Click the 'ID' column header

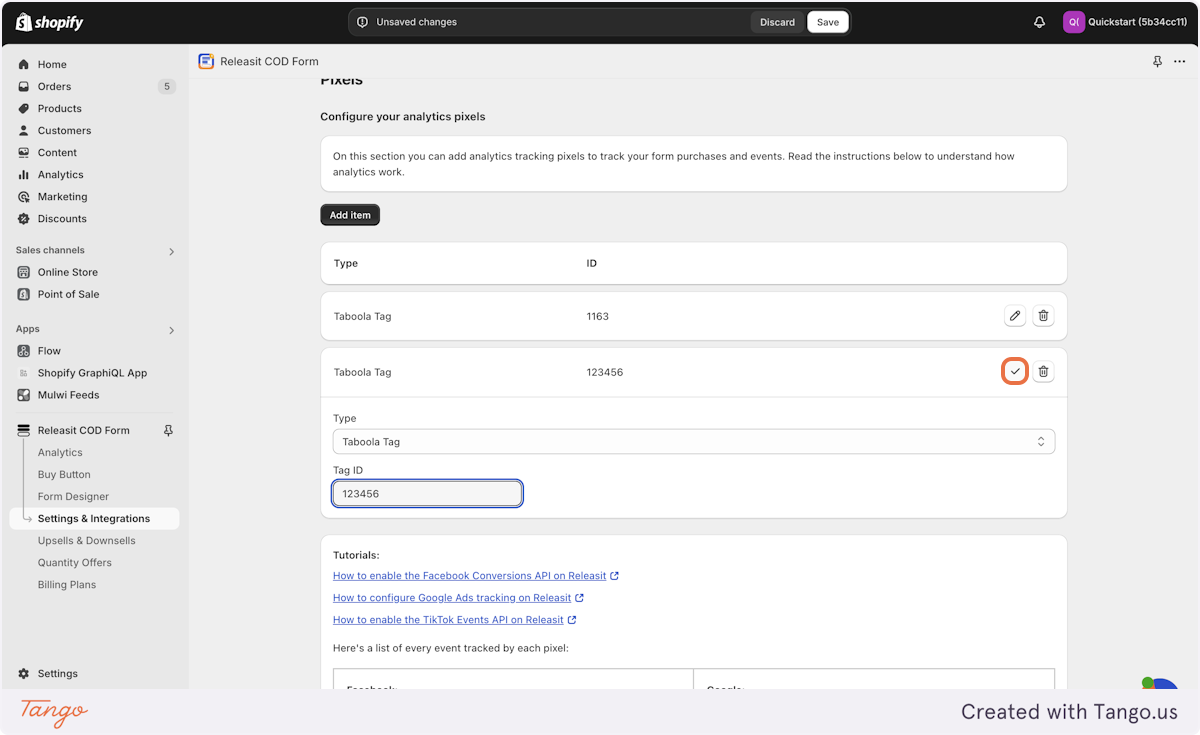point(592,264)
